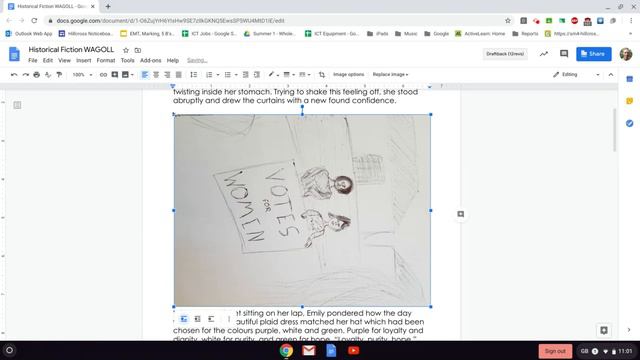Set image to Break text mode
Image resolution: width=640 pixels, height=360 pixels.
tap(211, 319)
